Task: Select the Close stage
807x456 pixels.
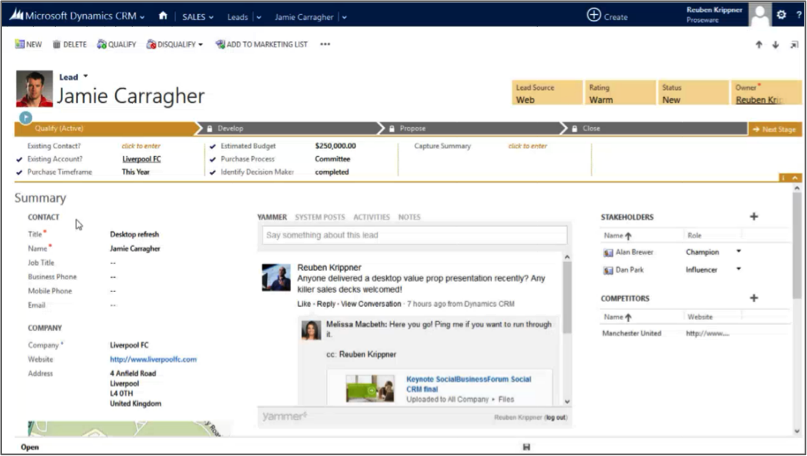Action: [x=657, y=128]
